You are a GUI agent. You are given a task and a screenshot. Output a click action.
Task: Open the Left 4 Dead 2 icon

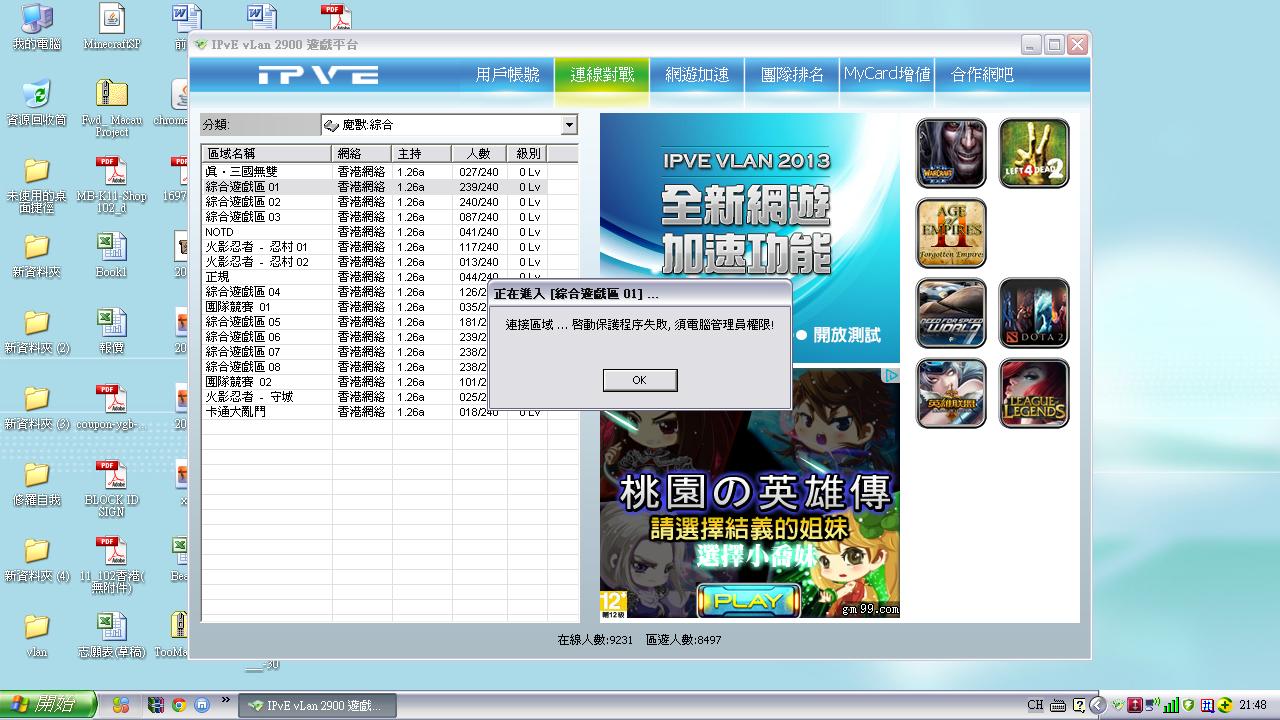pyautogui.click(x=1034, y=153)
